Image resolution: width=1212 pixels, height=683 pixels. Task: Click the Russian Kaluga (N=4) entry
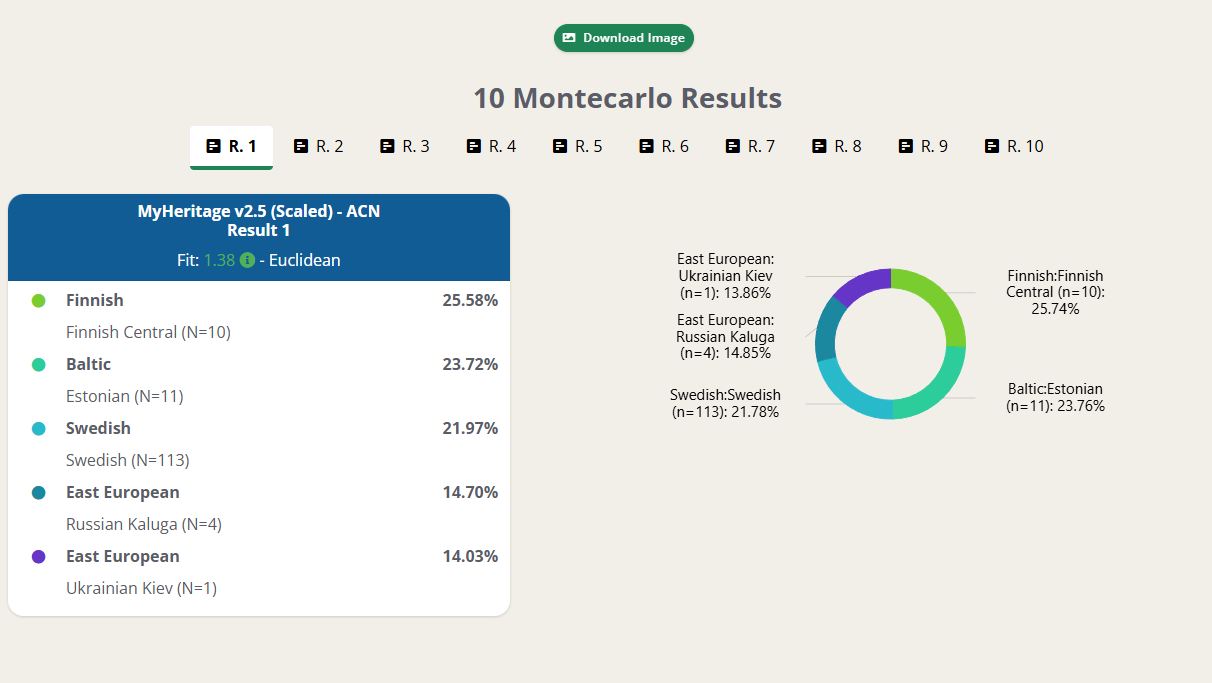(x=143, y=524)
